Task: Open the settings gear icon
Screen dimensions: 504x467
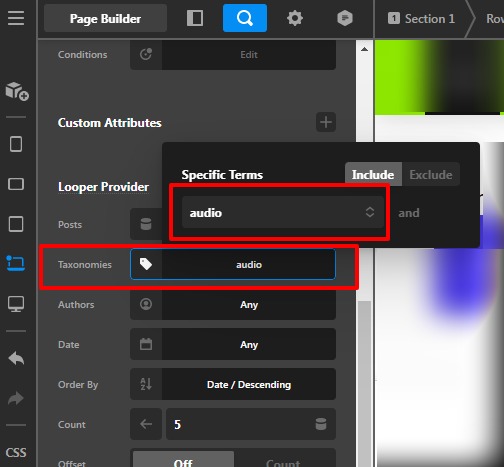Action: click(295, 18)
